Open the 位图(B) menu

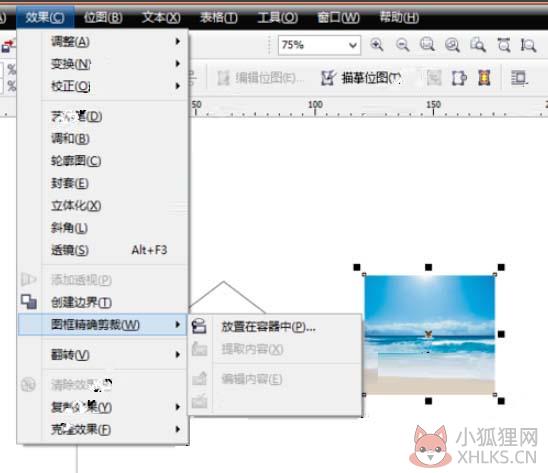(x=103, y=17)
